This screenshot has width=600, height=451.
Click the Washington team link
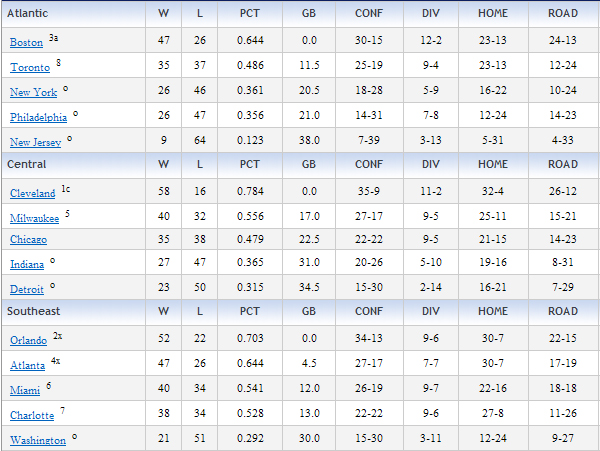(37, 441)
